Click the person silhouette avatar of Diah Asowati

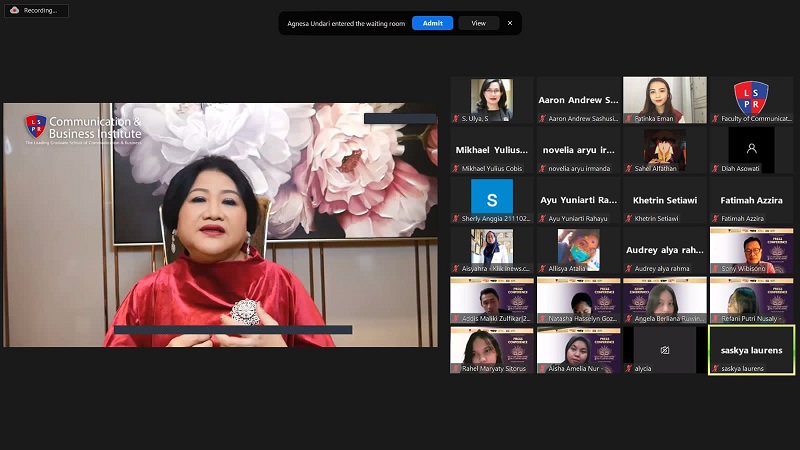751,148
